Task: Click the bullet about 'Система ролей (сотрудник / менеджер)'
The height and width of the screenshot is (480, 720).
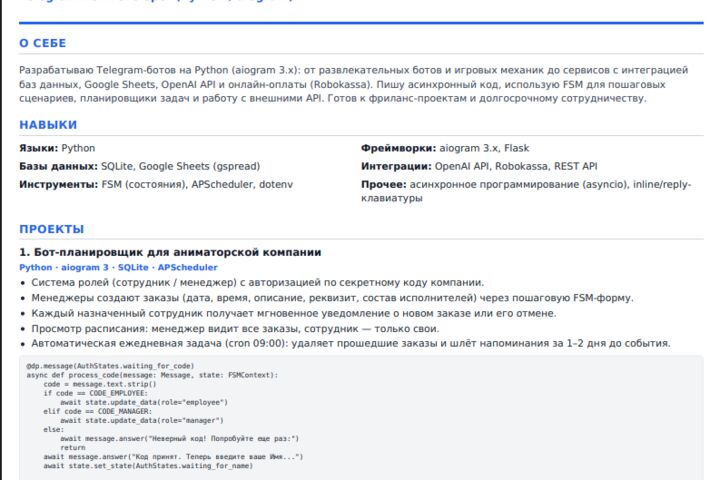Action: 258,282
